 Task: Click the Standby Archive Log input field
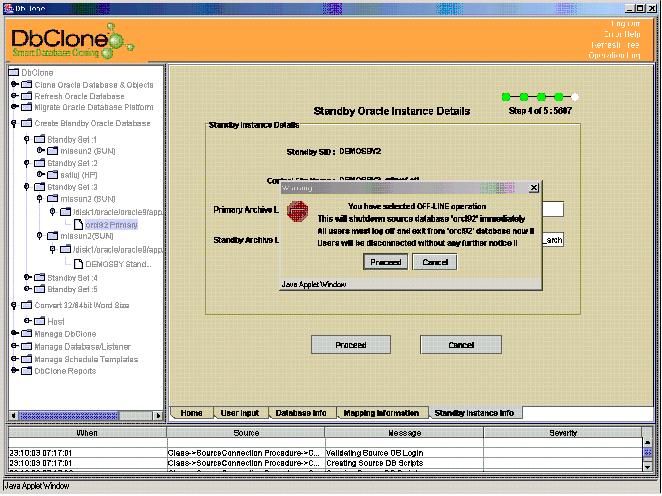click(x=553, y=240)
